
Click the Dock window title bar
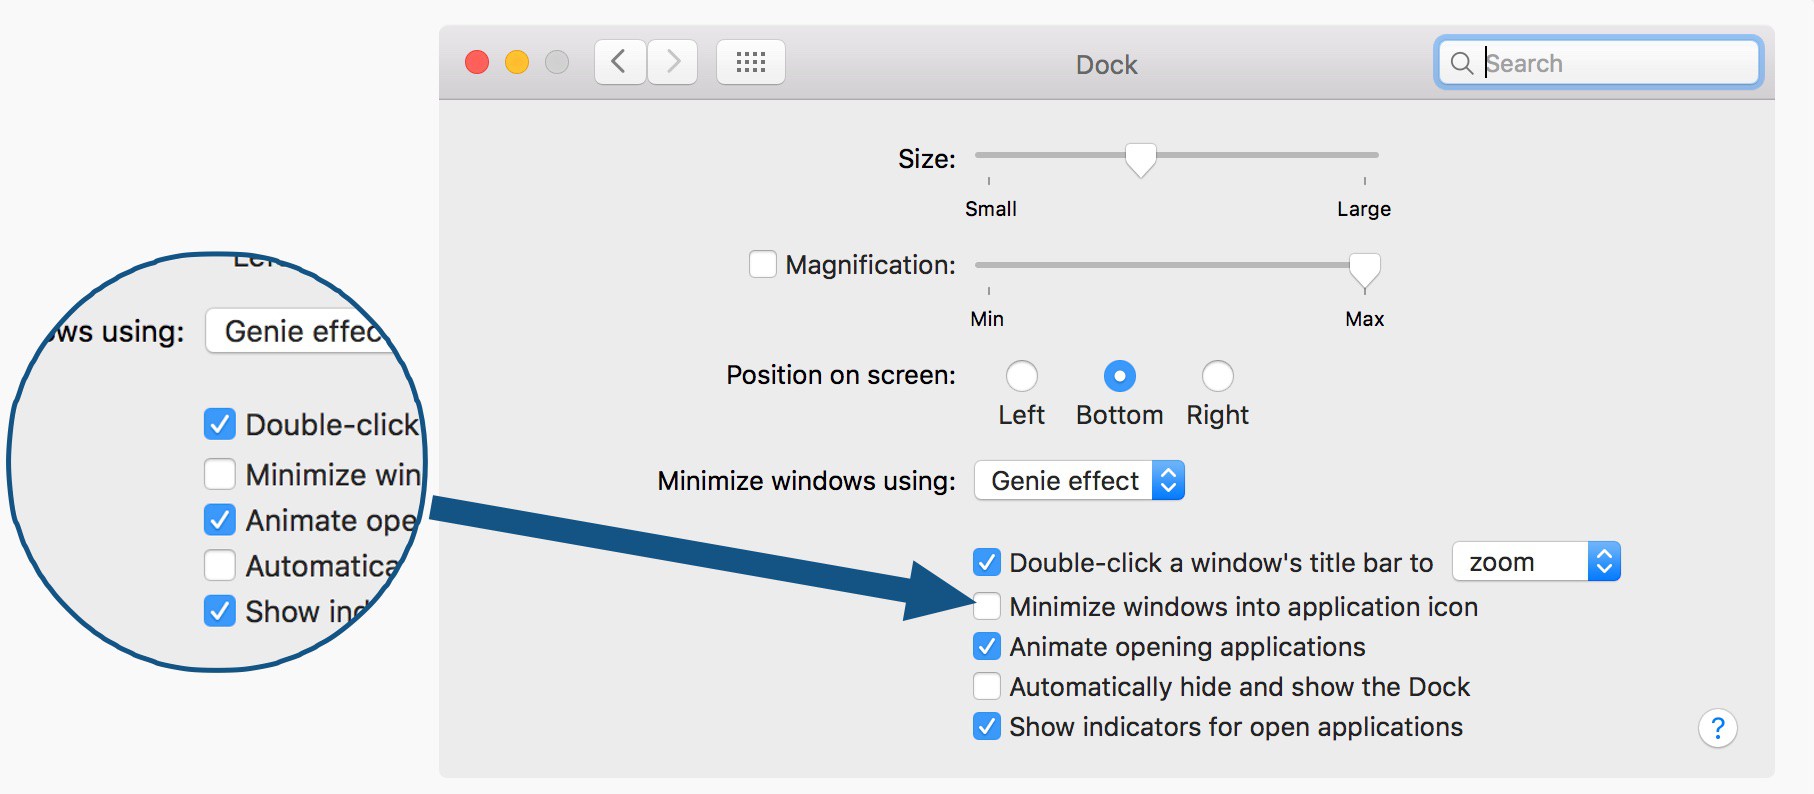point(1106,64)
